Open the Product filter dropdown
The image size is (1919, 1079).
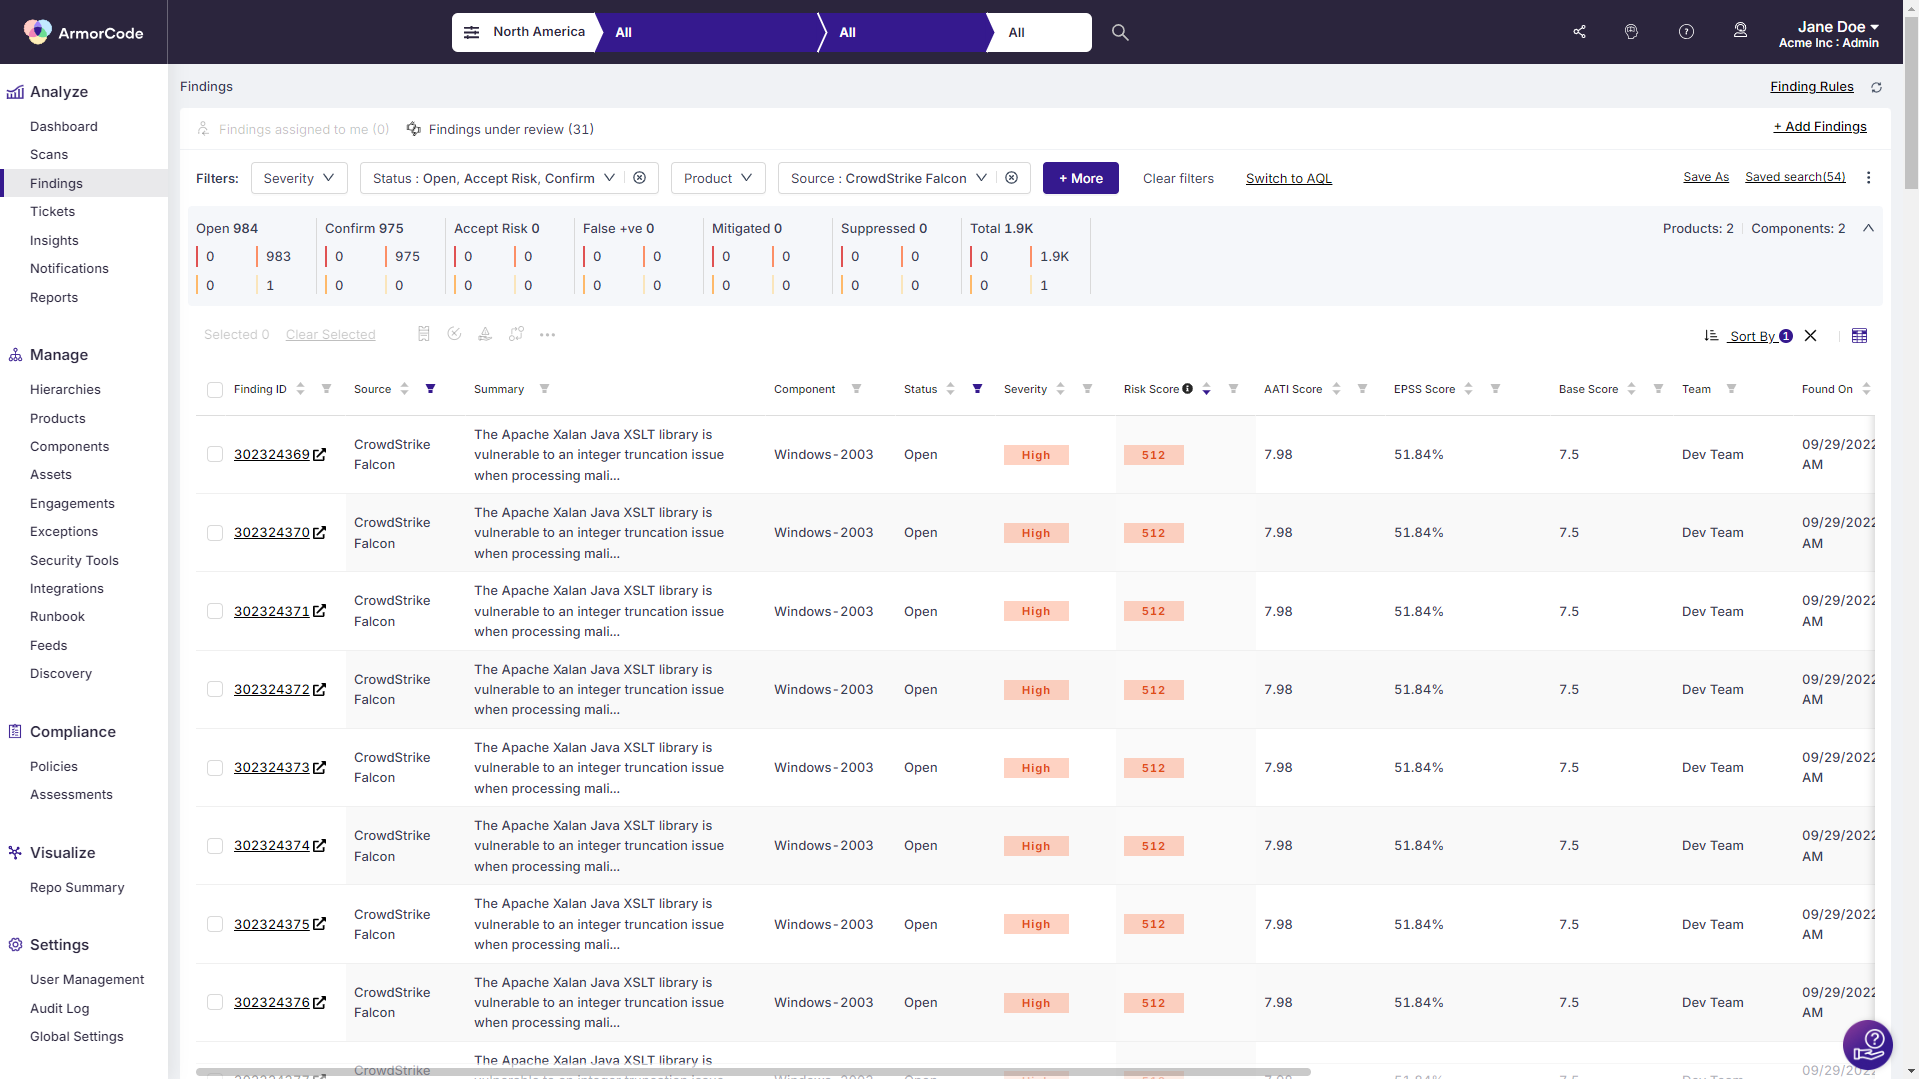tap(718, 178)
